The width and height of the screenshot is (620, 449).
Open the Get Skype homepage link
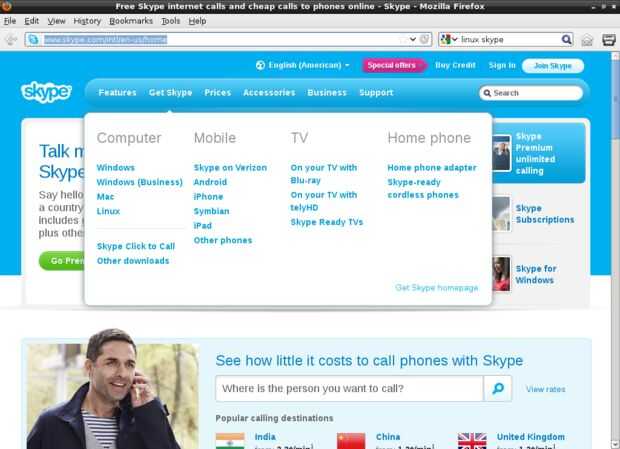(x=437, y=288)
